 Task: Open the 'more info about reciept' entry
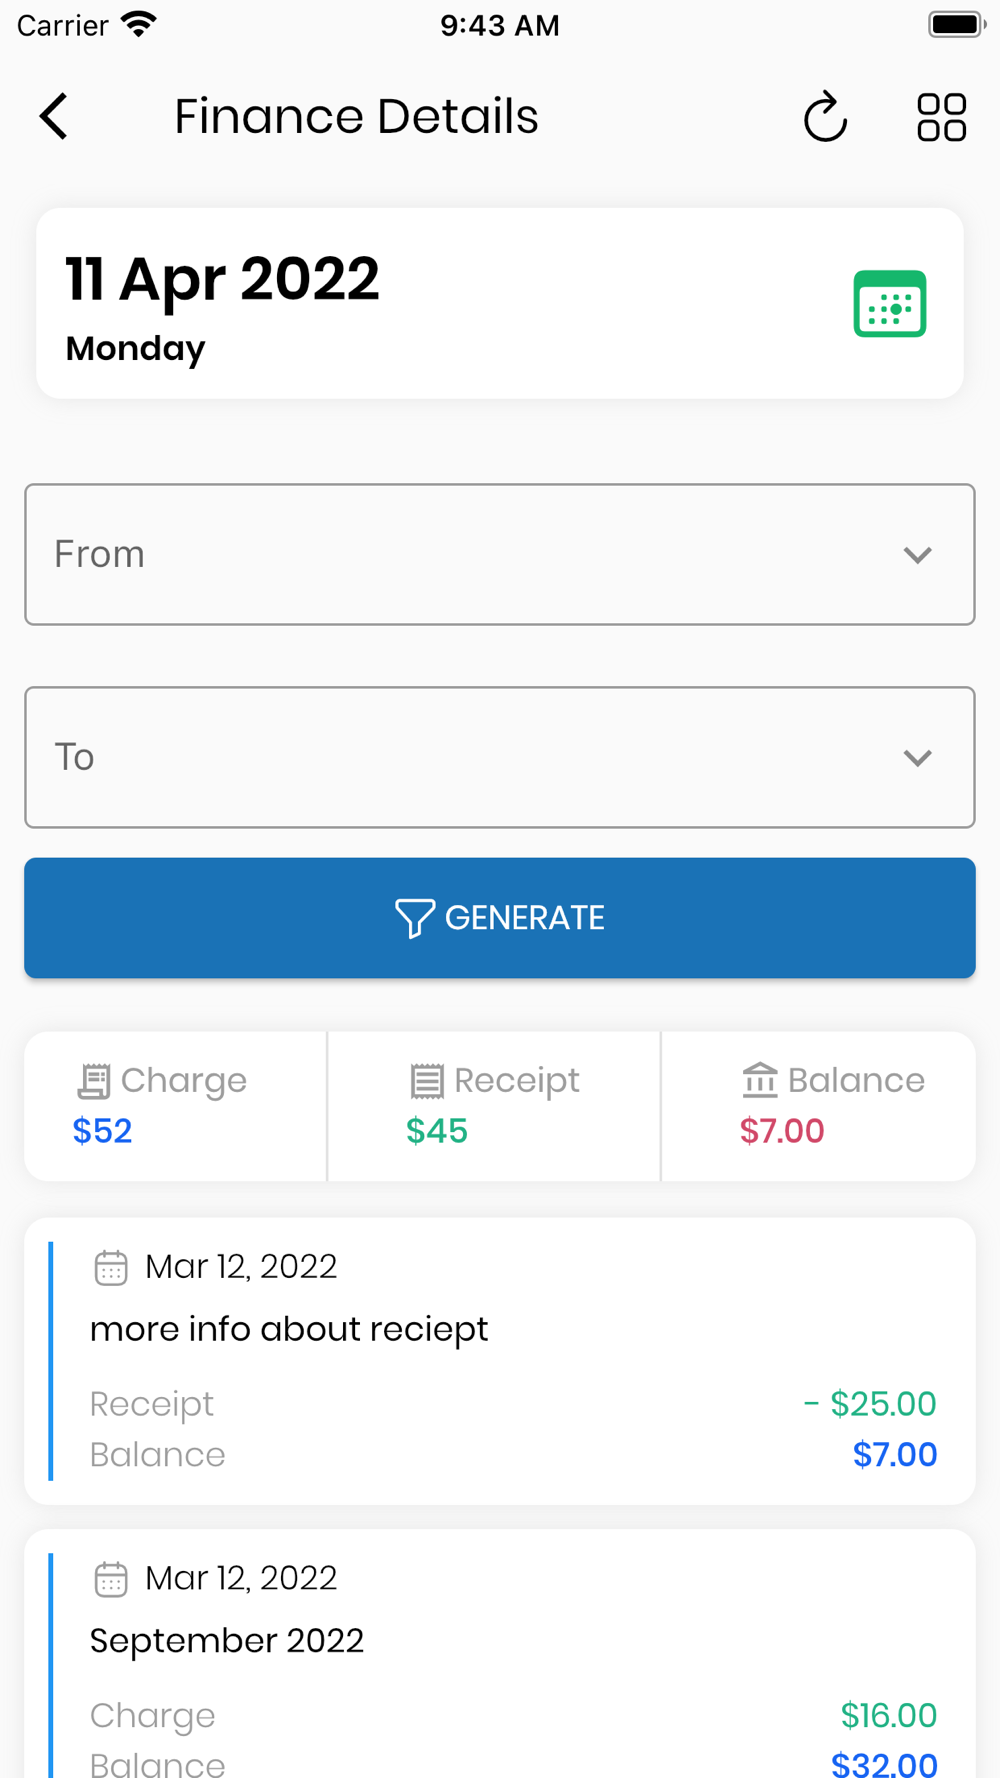(500, 1361)
